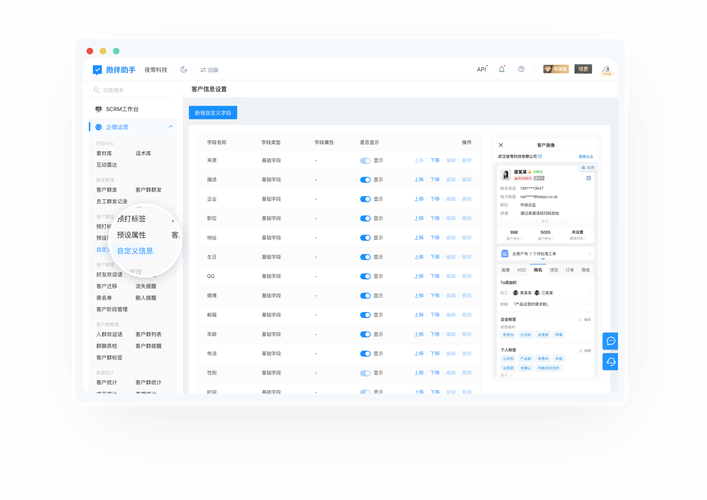707x500 pixels.
Task: Open SCRM工作台 from the sidebar icon
Action: [98, 109]
